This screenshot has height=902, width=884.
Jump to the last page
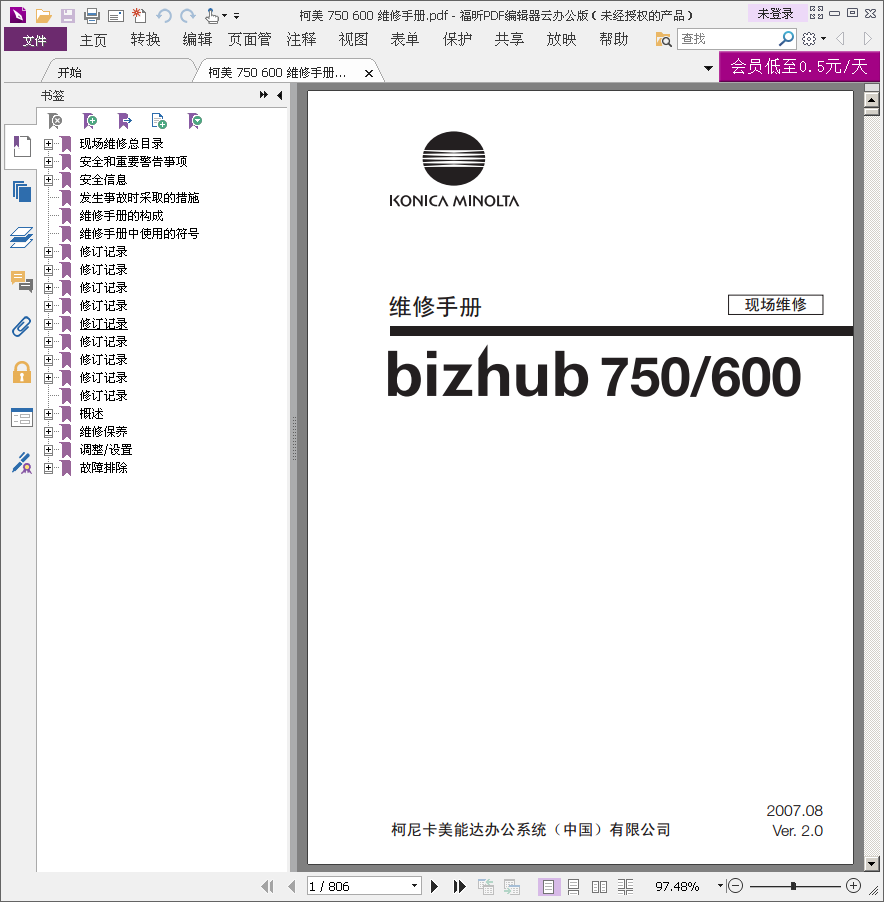click(x=460, y=886)
